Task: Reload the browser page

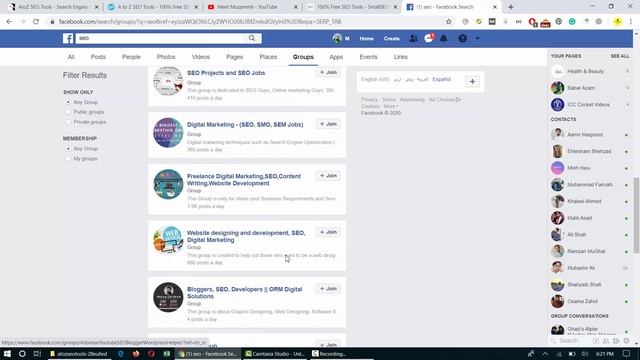Action: tap(36, 22)
